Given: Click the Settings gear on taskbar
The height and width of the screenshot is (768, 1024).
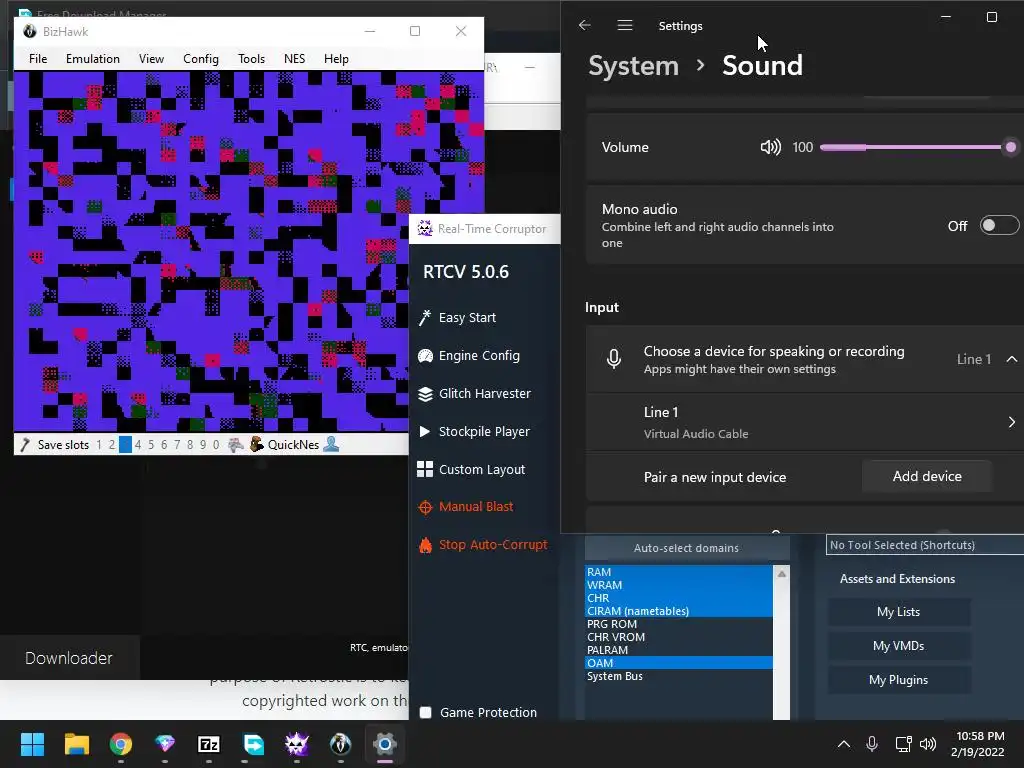Looking at the screenshot, I should click(385, 744).
